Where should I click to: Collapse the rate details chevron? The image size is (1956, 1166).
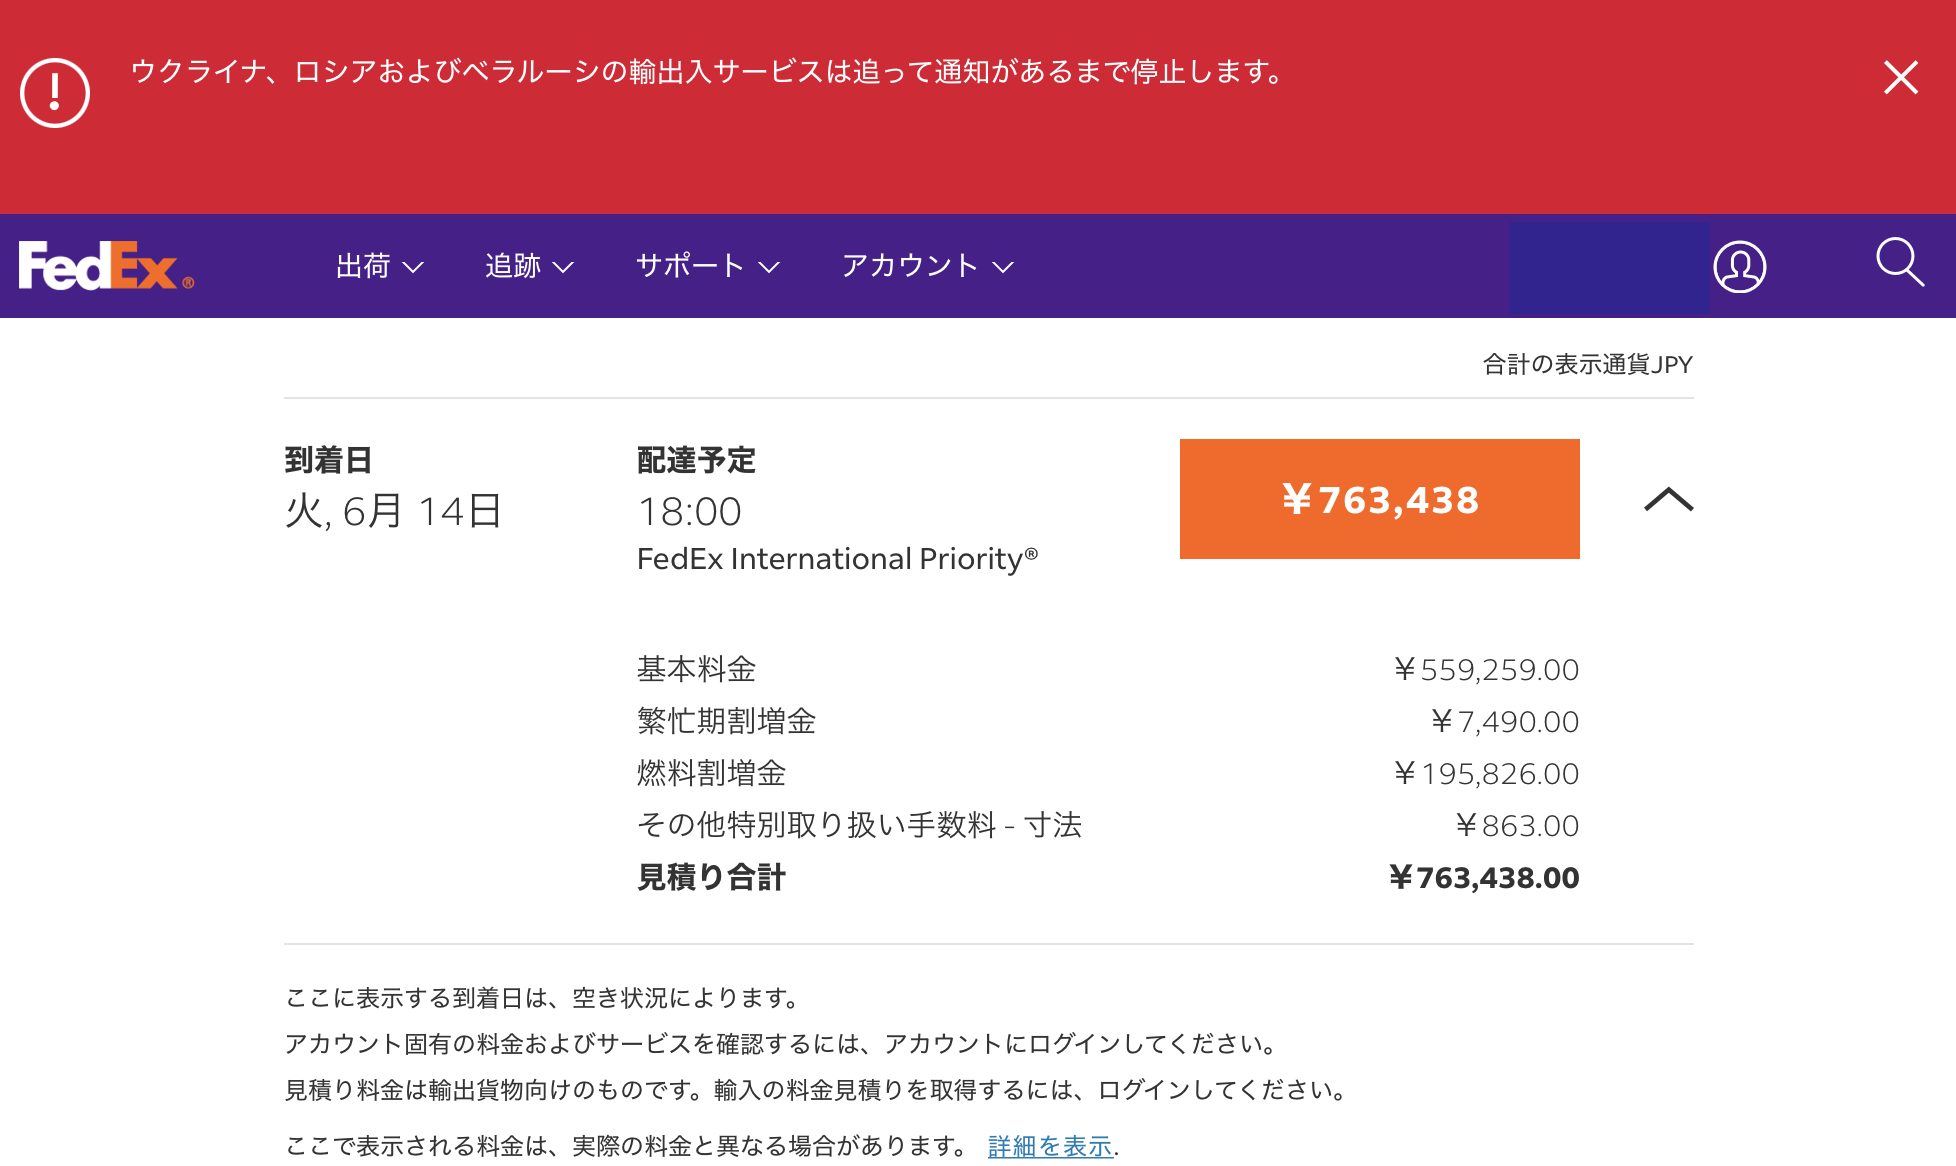coord(1669,499)
